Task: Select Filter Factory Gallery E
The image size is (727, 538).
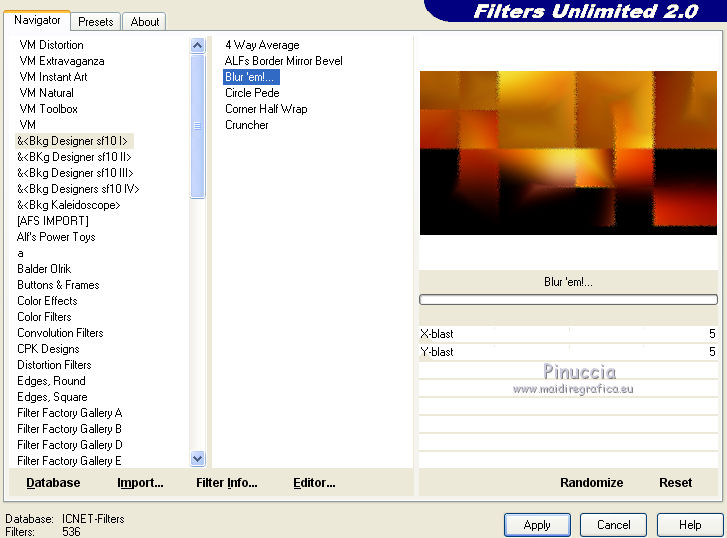Action: coord(69,461)
